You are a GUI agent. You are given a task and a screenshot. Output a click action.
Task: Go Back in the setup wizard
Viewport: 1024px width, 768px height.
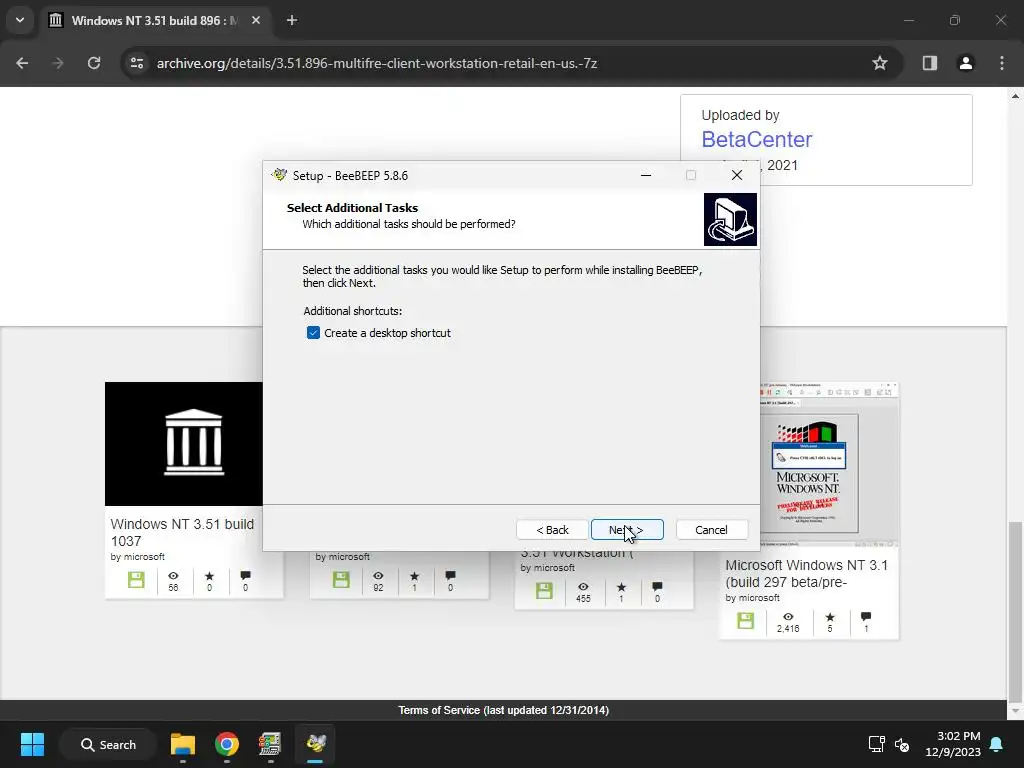click(552, 530)
